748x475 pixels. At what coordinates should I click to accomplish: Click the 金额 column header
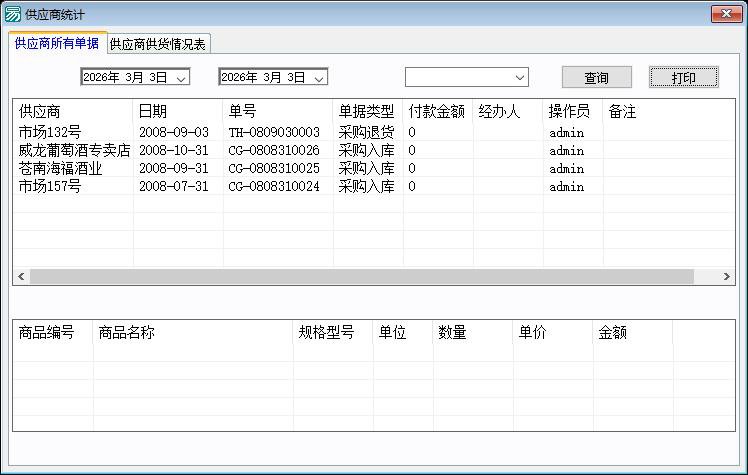point(612,332)
